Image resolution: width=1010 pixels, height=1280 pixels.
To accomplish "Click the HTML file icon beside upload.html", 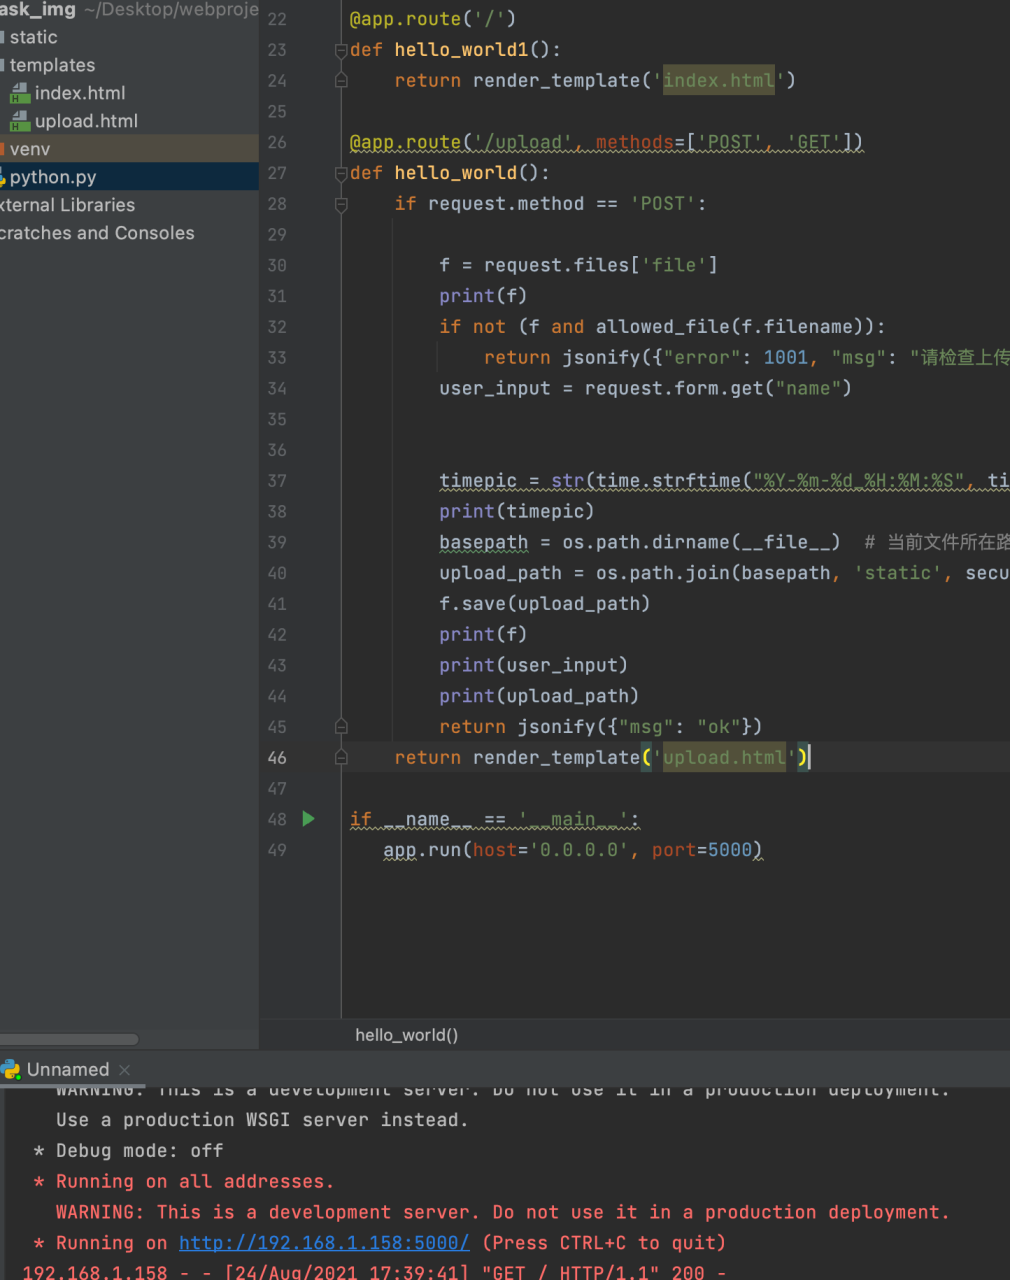I will tap(20, 121).
